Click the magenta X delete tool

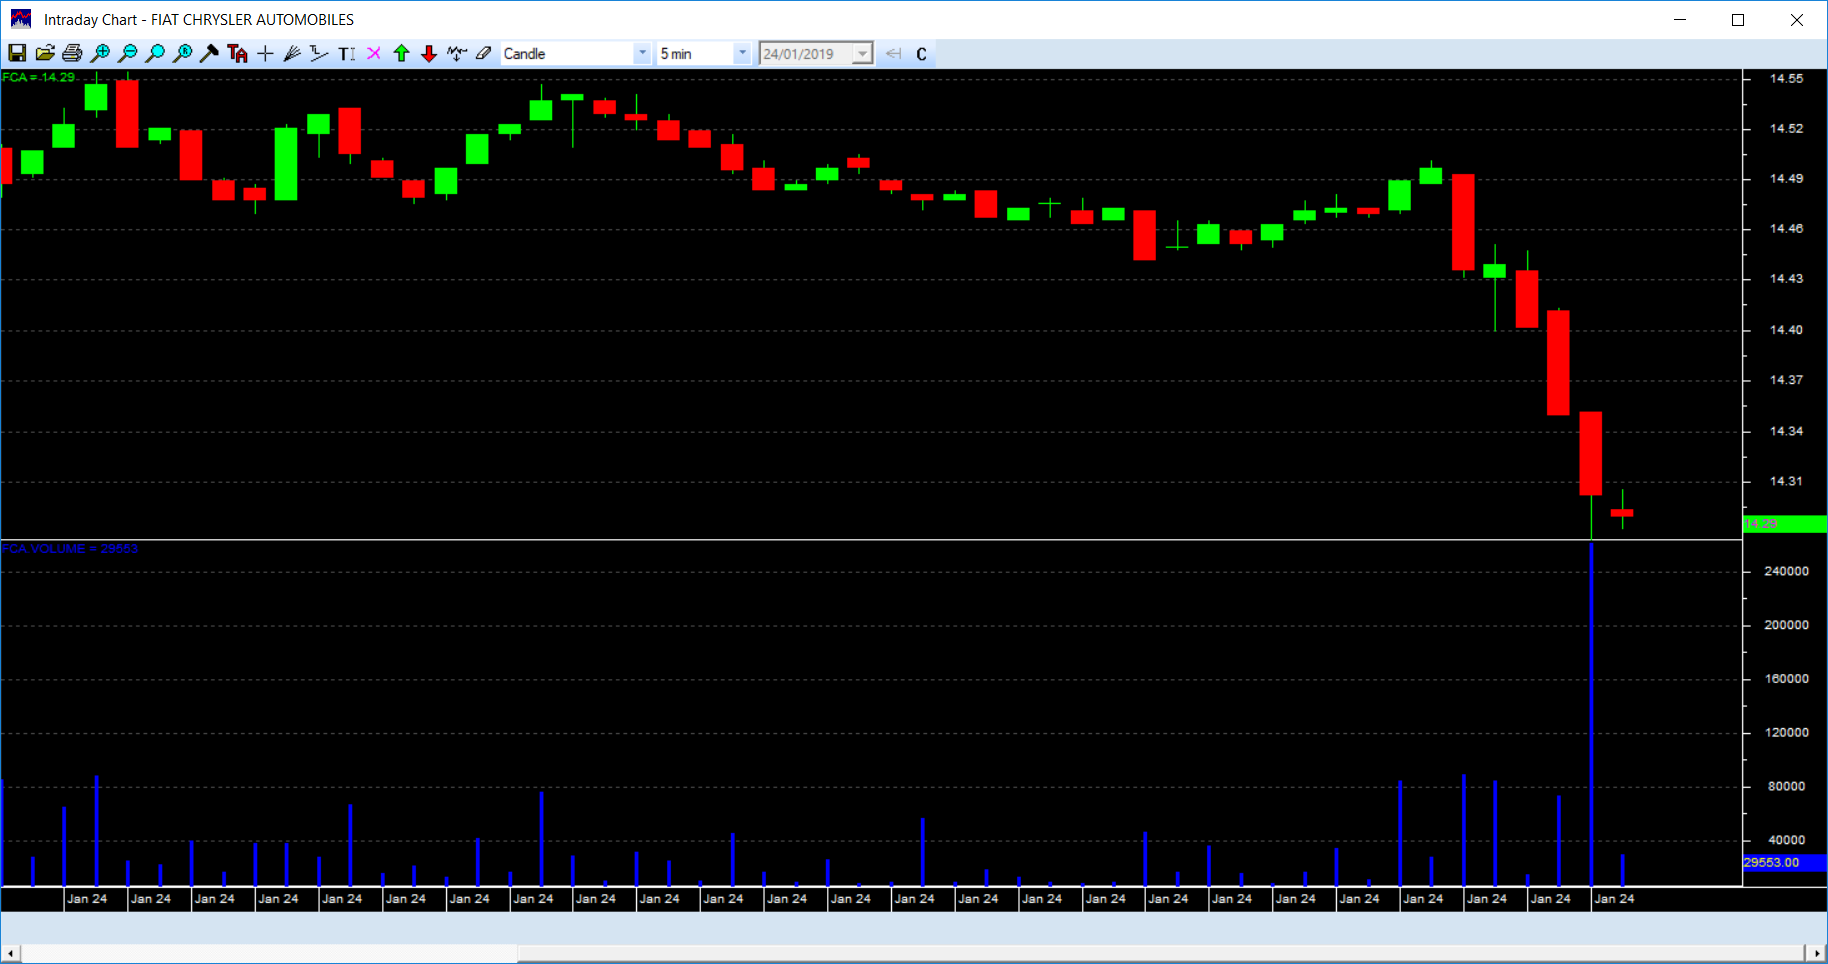click(374, 53)
